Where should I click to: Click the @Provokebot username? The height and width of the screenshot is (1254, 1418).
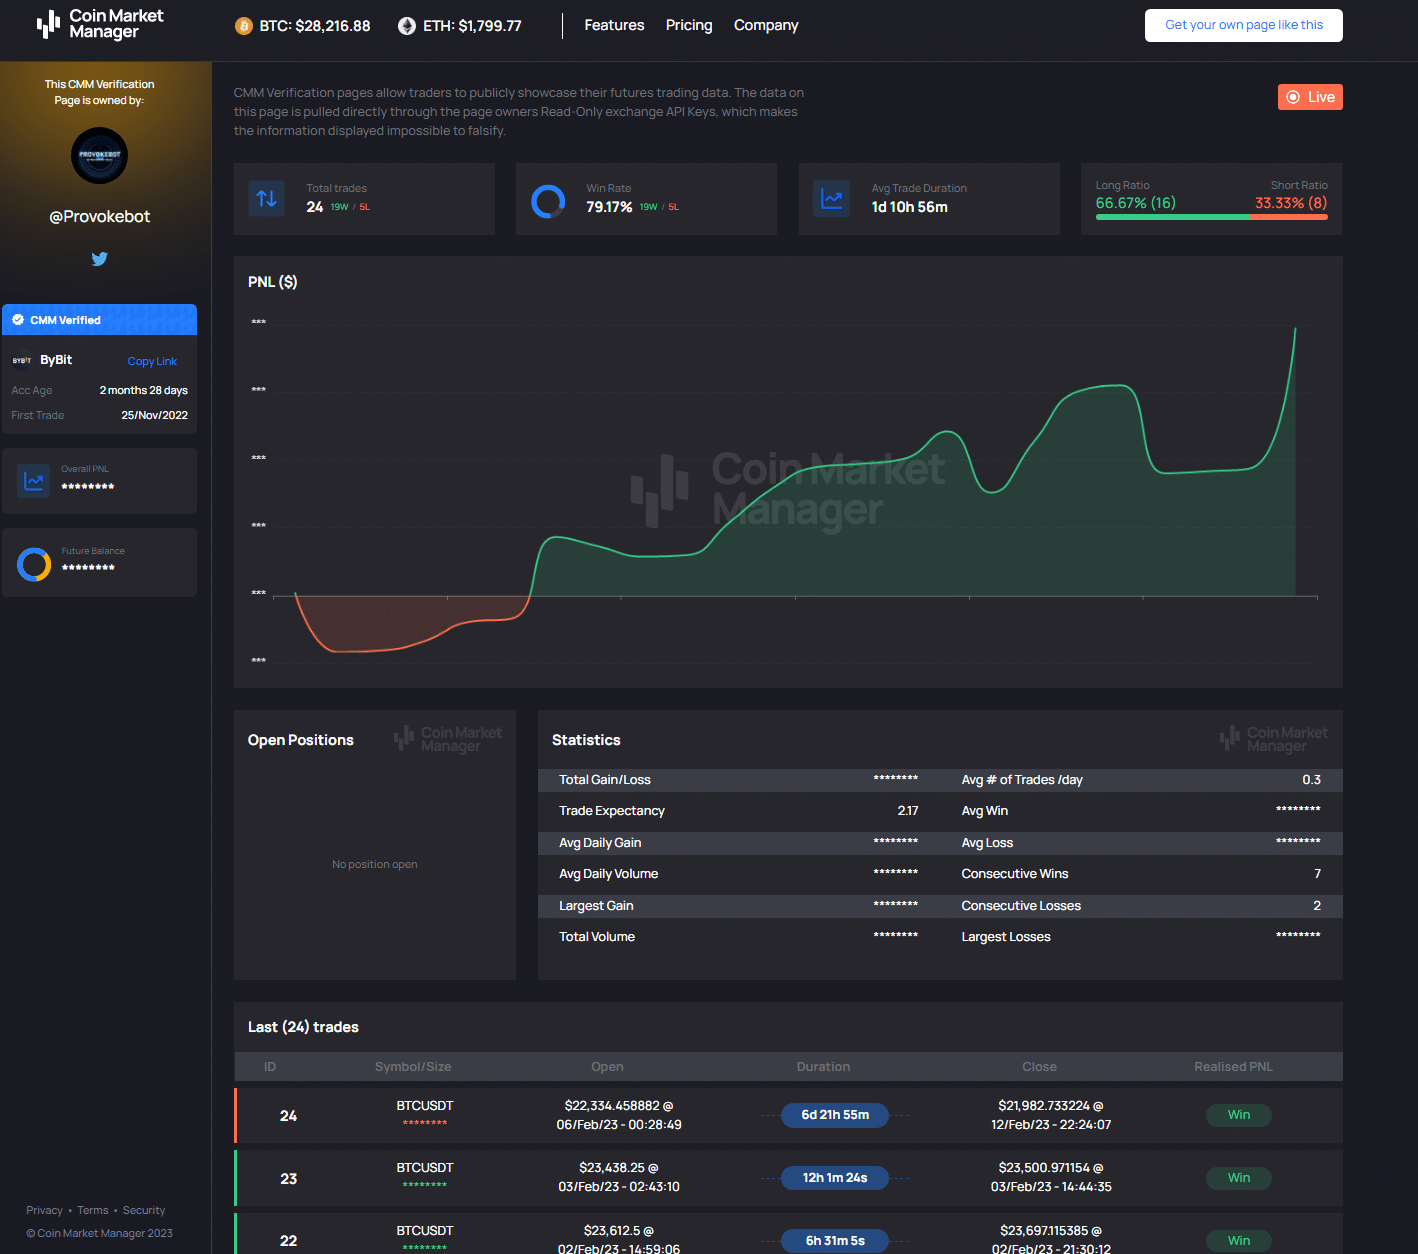(100, 217)
